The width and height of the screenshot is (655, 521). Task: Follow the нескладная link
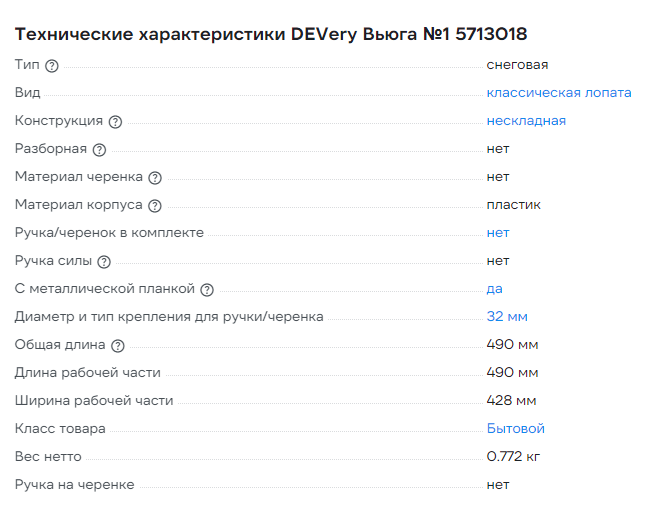coord(526,121)
